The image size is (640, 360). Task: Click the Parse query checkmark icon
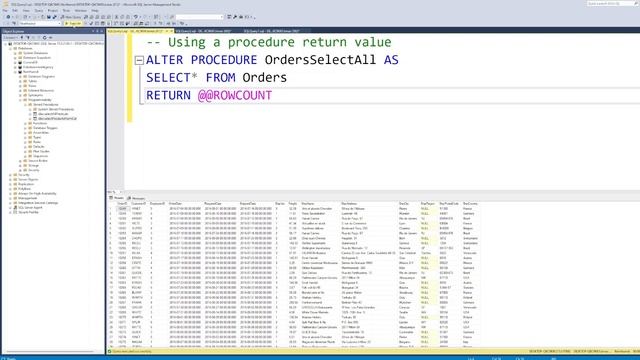[91, 24]
